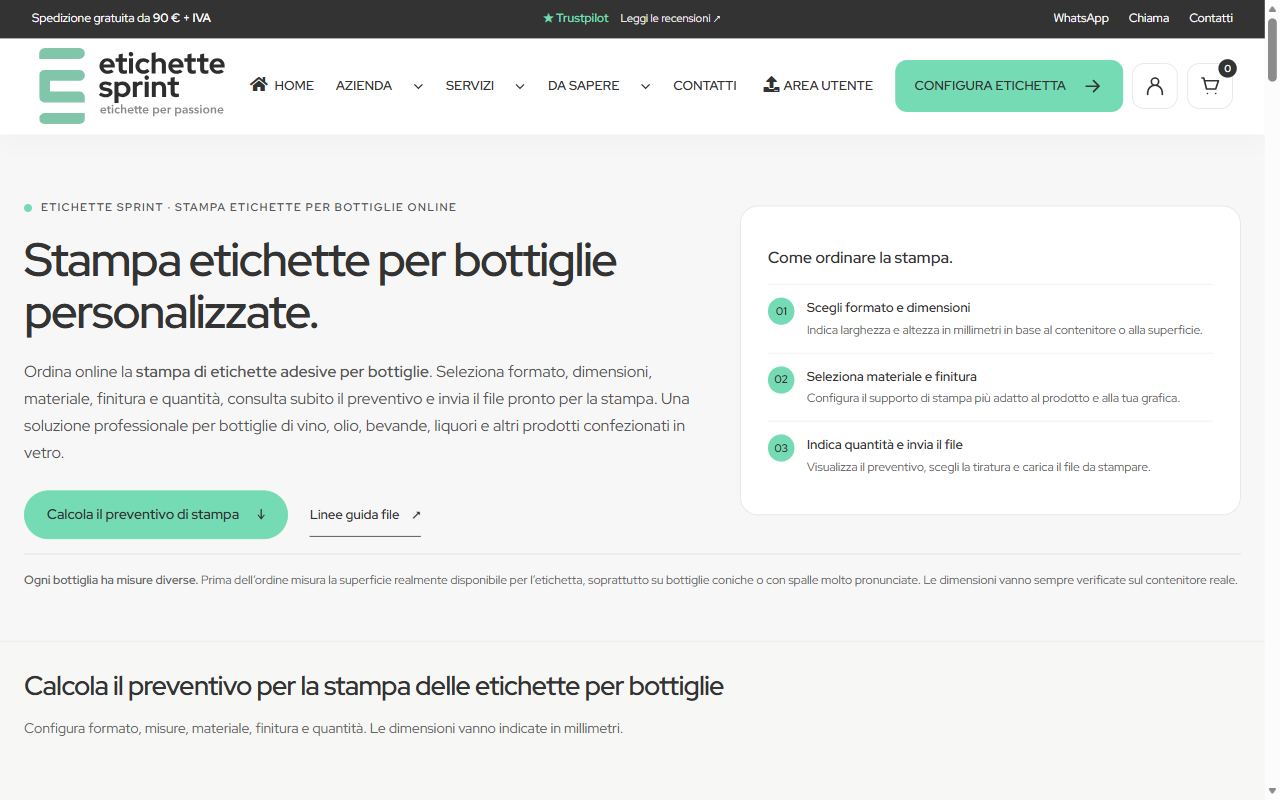Click the down arrow in Calcola il preventivo
This screenshot has width=1280, height=800.
click(x=261, y=515)
